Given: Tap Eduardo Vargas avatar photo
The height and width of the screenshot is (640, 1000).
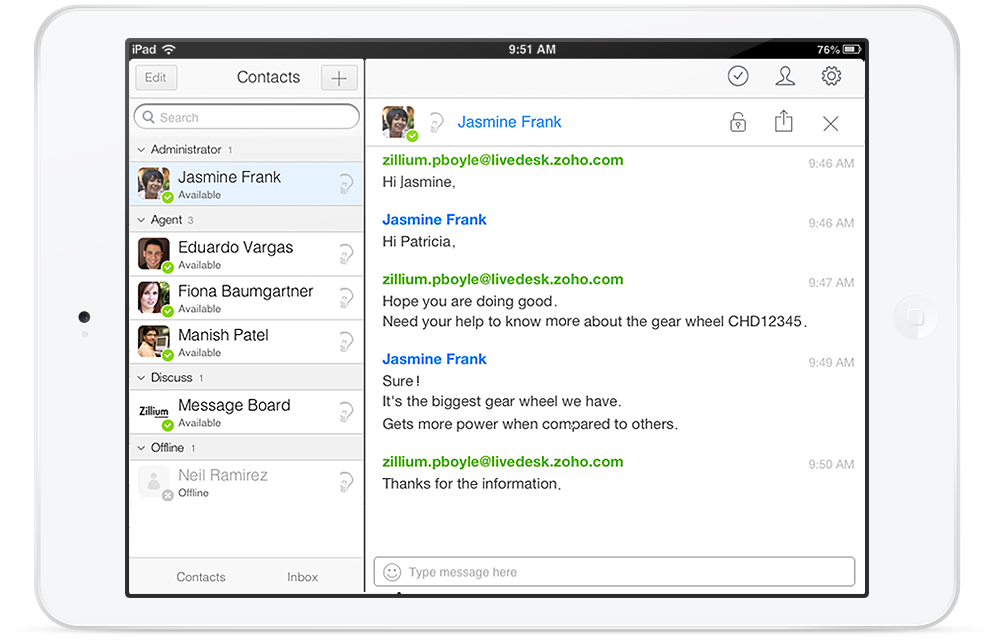Looking at the screenshot, I should (x=154, y=254).
